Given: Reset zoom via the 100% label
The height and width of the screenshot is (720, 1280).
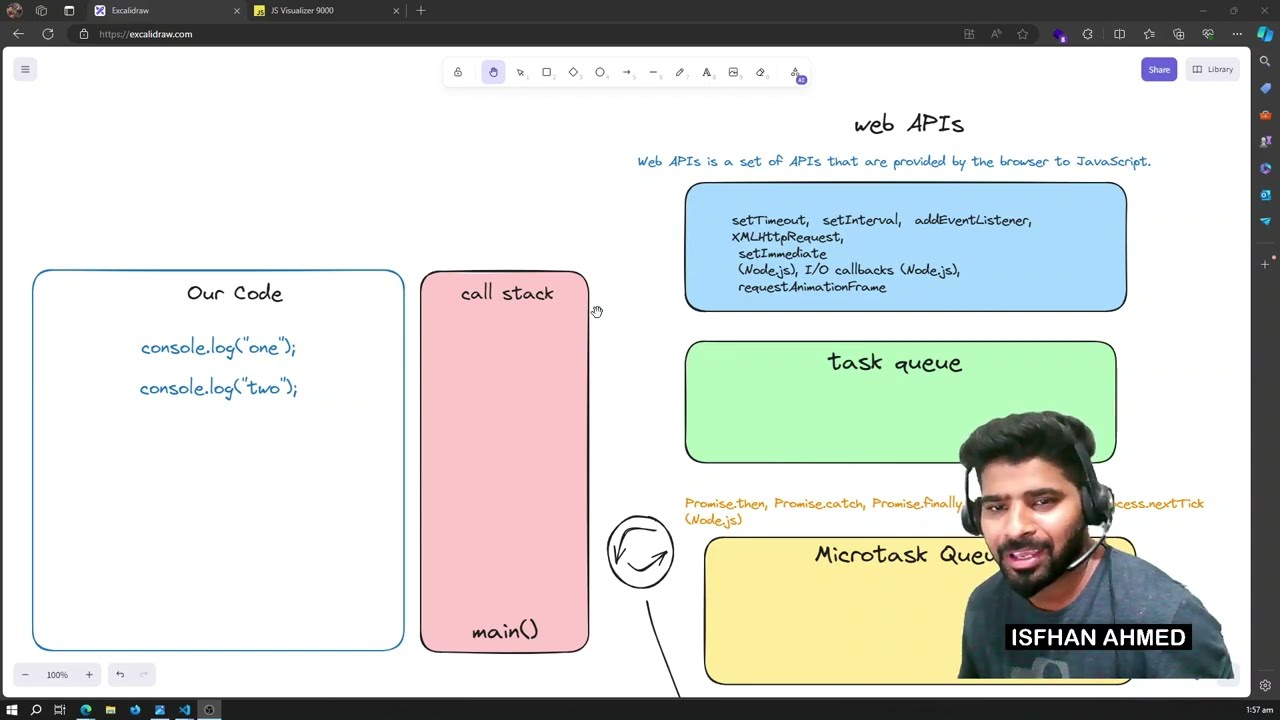Looking at the screenshot, I should (x=57, y=675).
